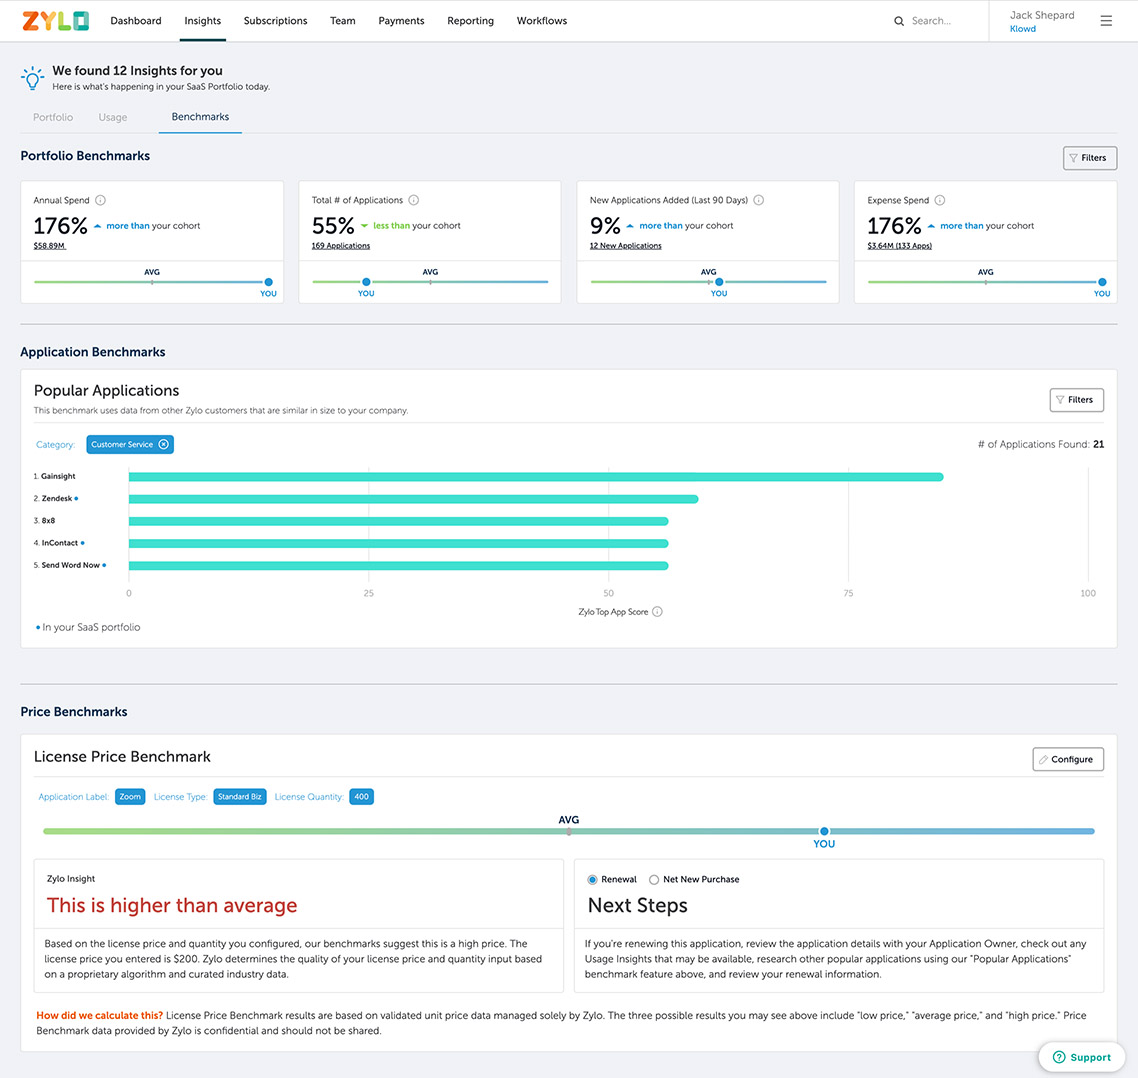Open Popular Applications Filters button

[1076, 400]
